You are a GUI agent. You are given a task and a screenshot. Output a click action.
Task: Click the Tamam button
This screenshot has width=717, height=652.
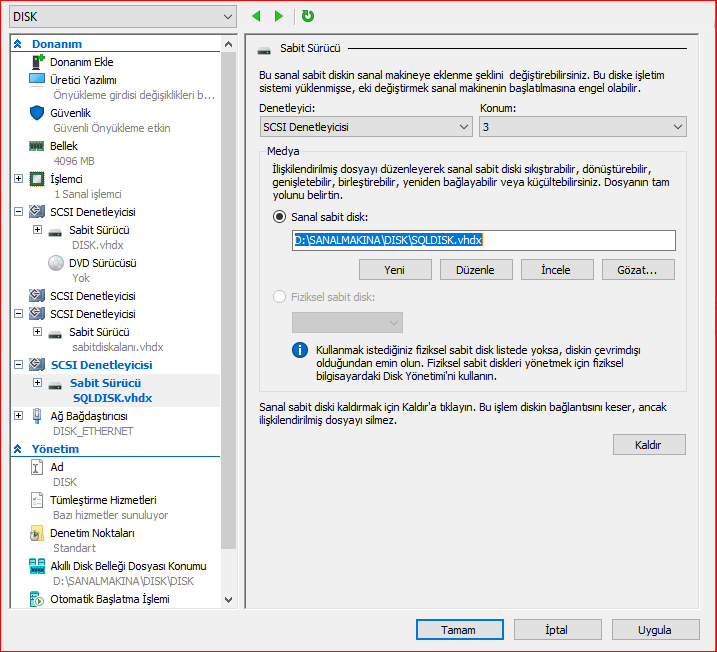point(460,630)
